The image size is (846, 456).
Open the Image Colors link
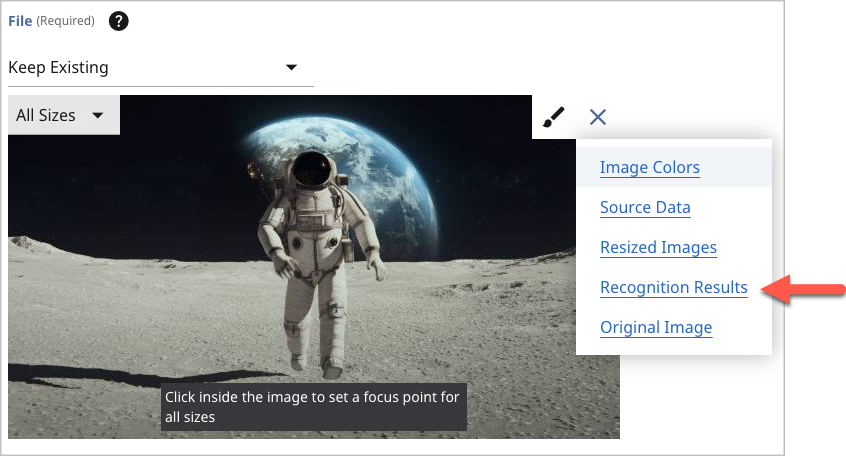point(650,167)
